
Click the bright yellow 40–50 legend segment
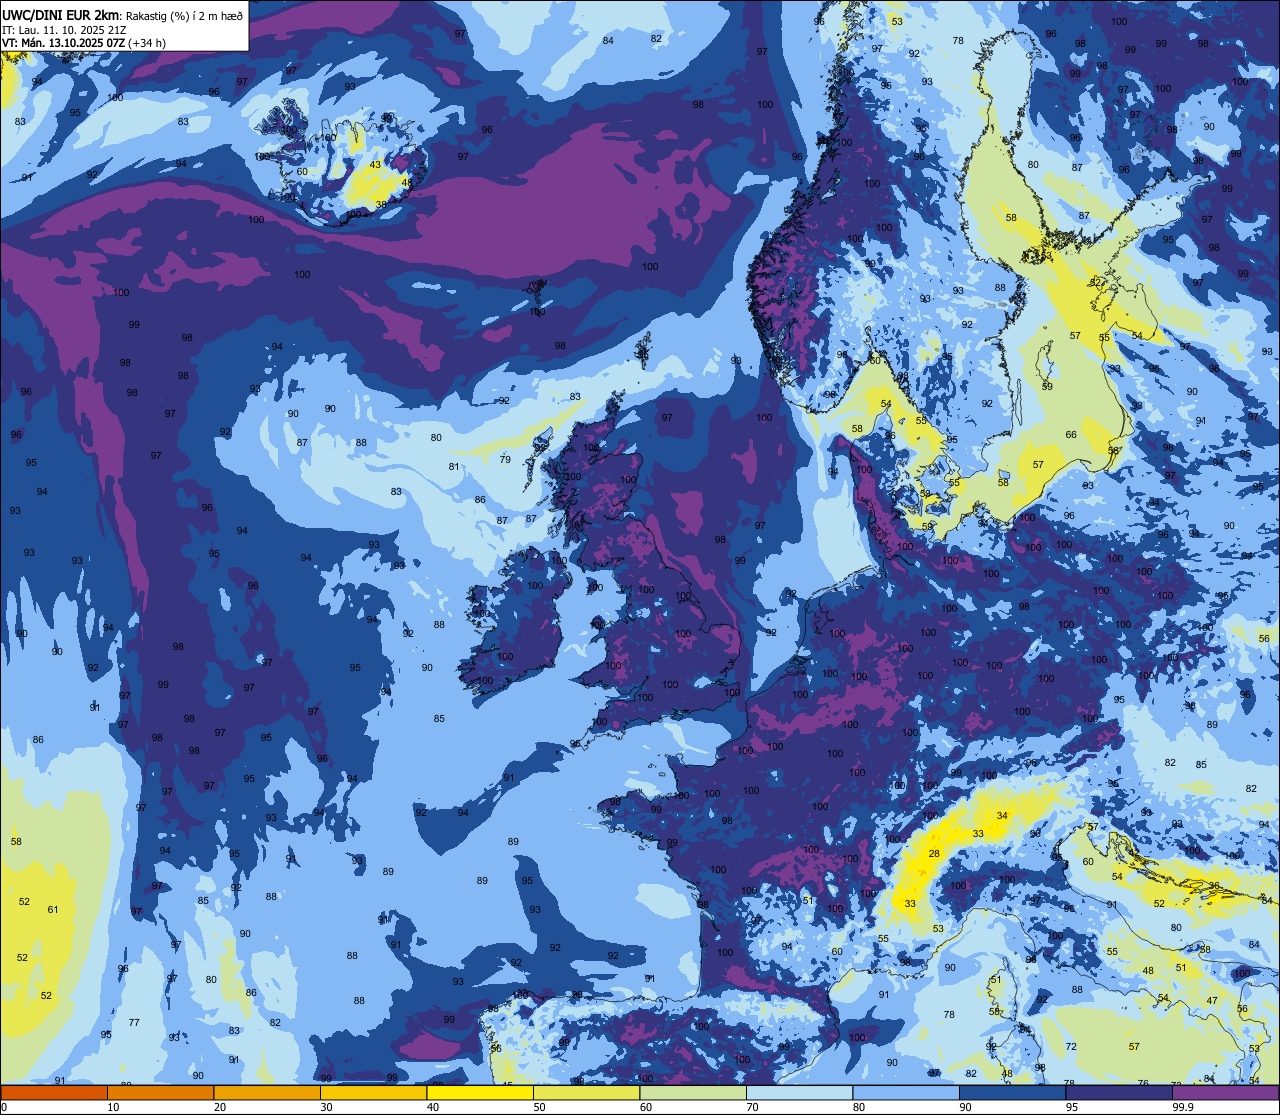tap(480, 1092)
